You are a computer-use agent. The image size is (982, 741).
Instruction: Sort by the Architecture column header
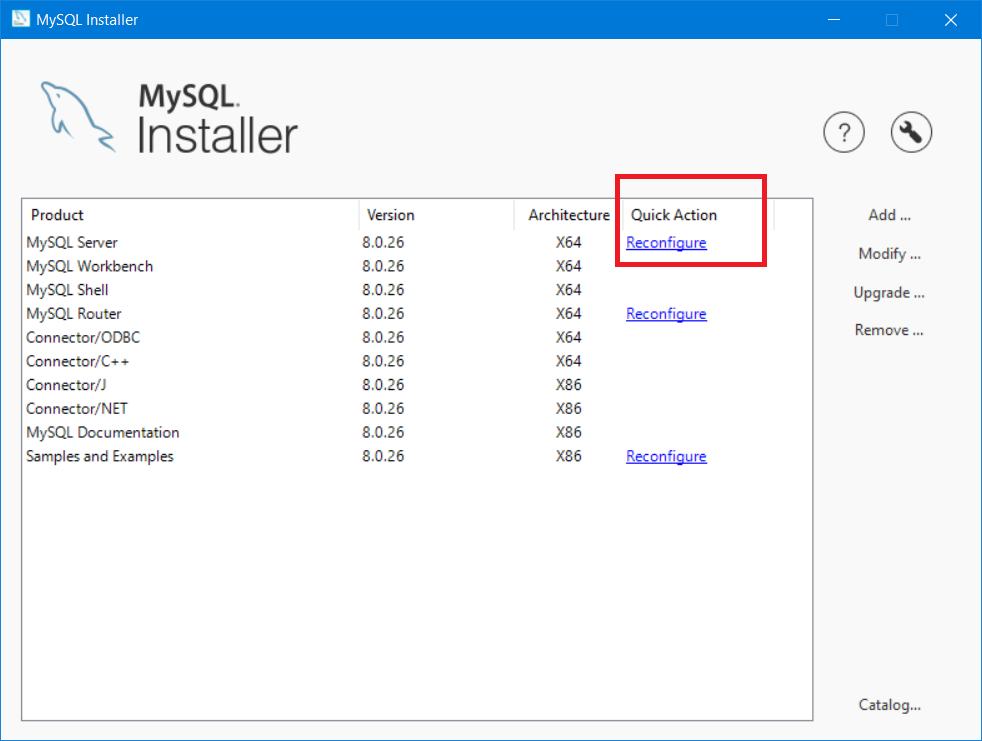[569, 215]
